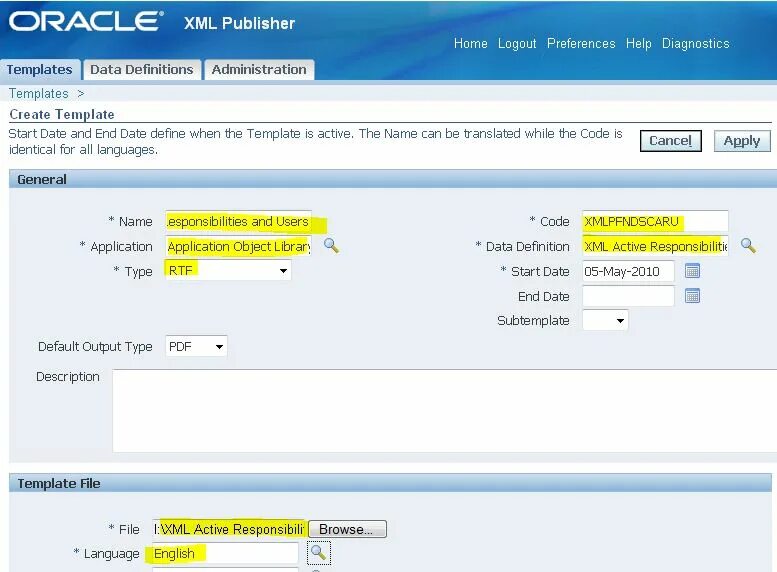Click the XML Publisher title text
This screenshot has width=777, height=572.
coord(239,23)
